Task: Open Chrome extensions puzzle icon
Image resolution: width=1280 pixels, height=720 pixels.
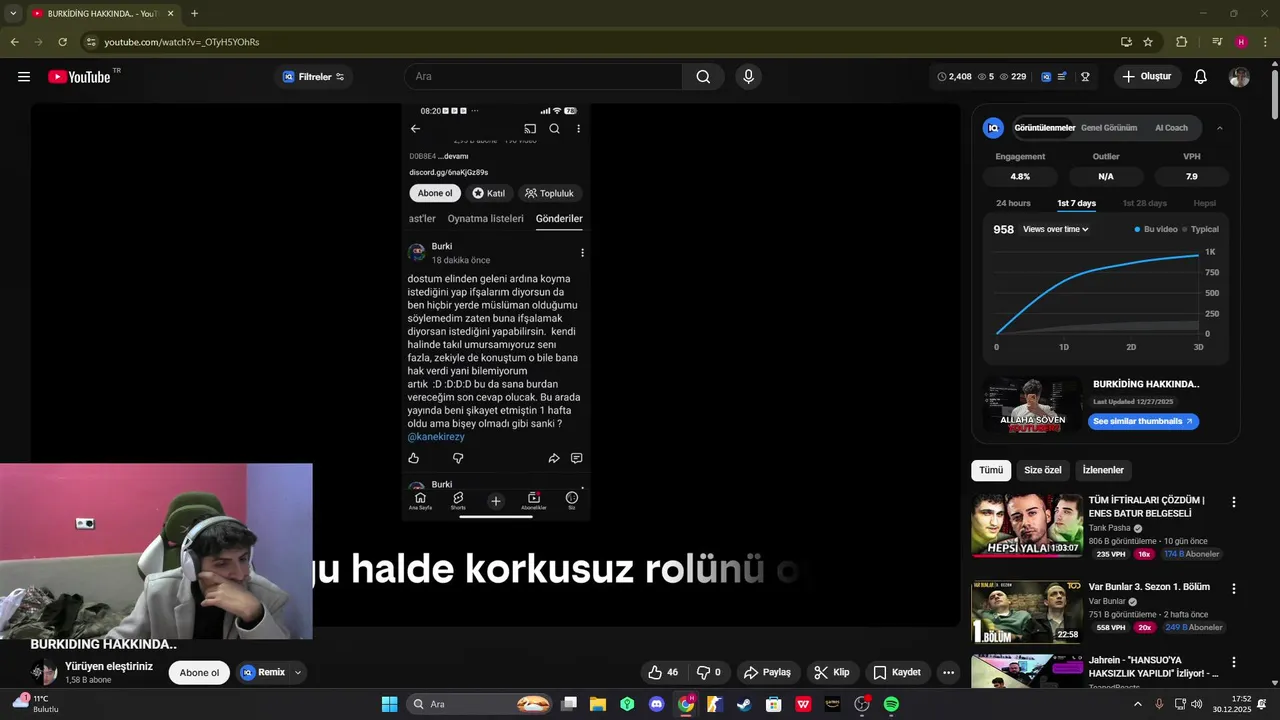Action: point(1181,42)
